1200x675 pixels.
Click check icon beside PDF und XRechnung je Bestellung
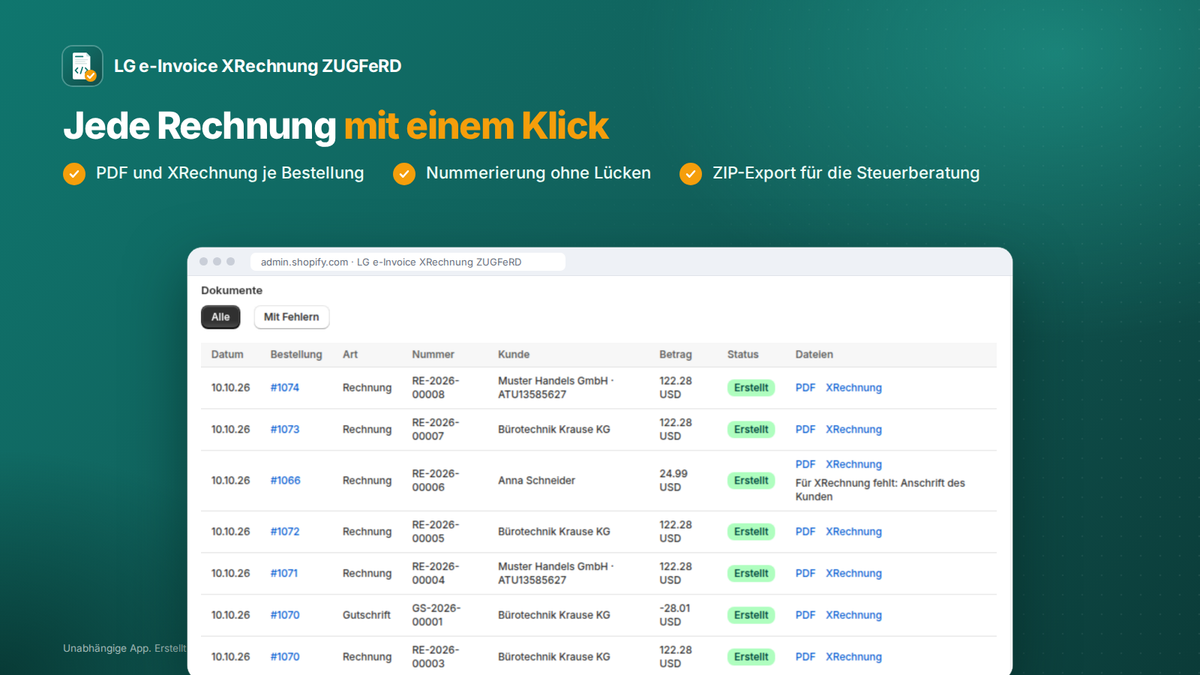[74, 174]
